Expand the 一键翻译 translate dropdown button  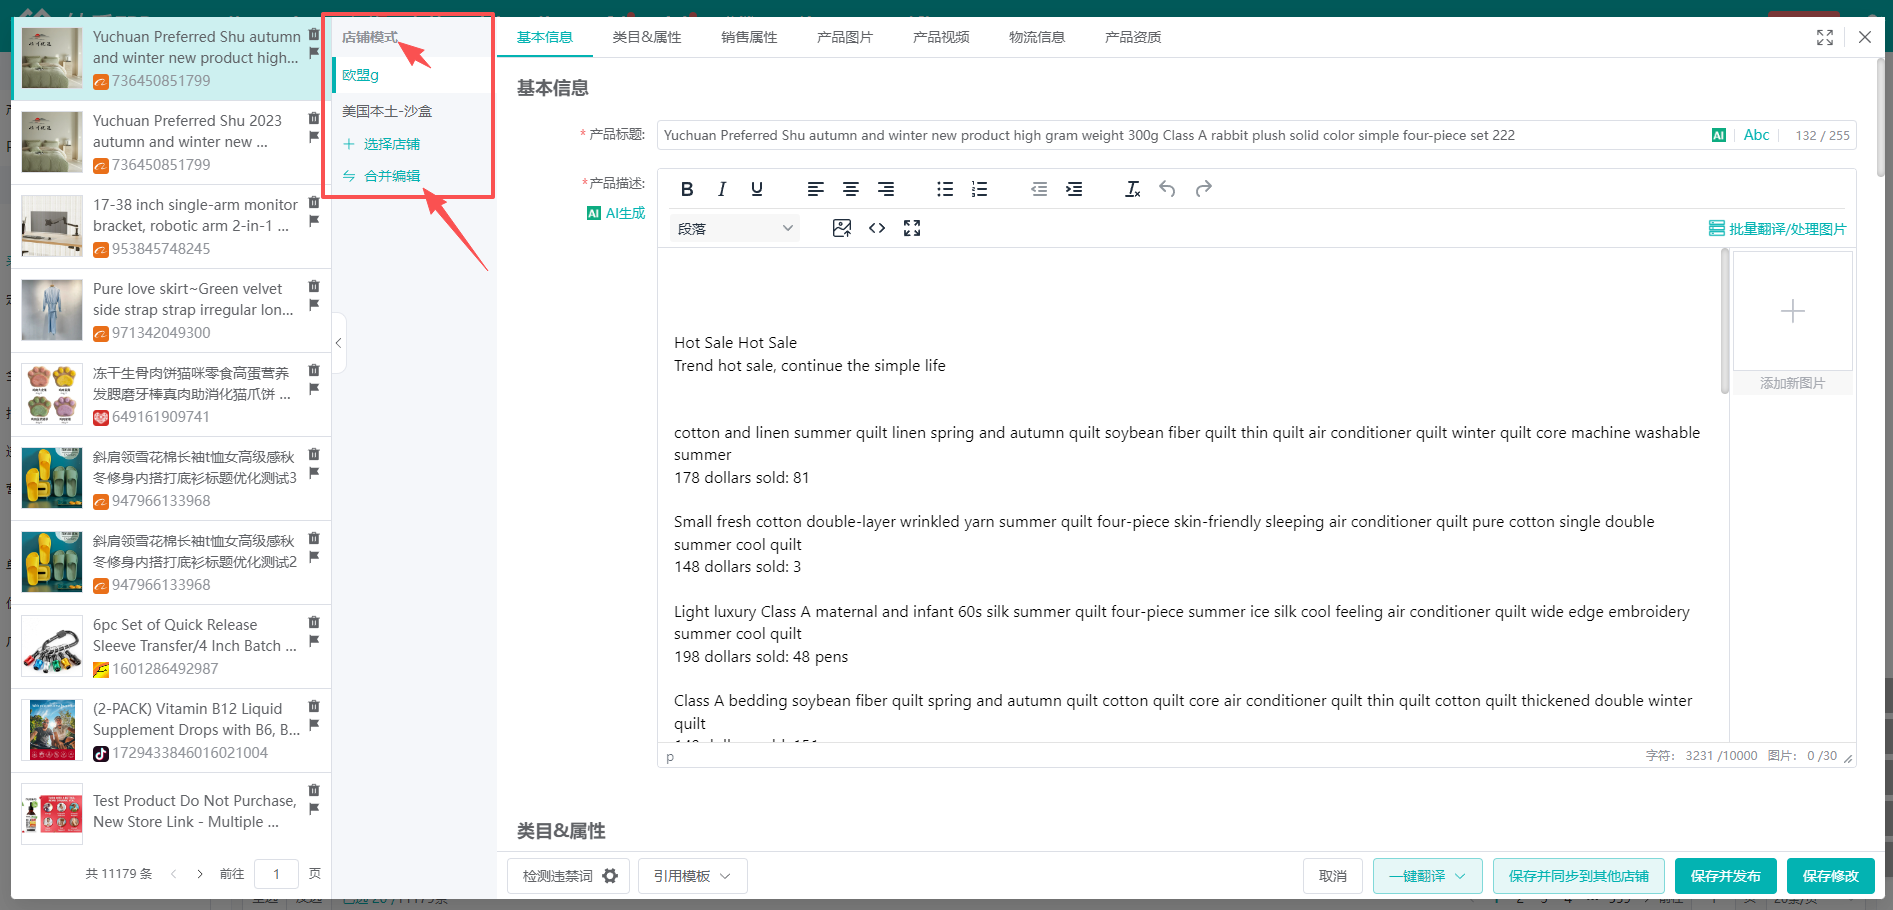click(x=1460, y=875)
